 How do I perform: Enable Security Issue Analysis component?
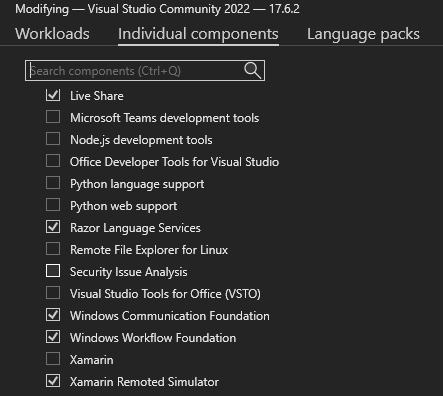pos(53,271)
